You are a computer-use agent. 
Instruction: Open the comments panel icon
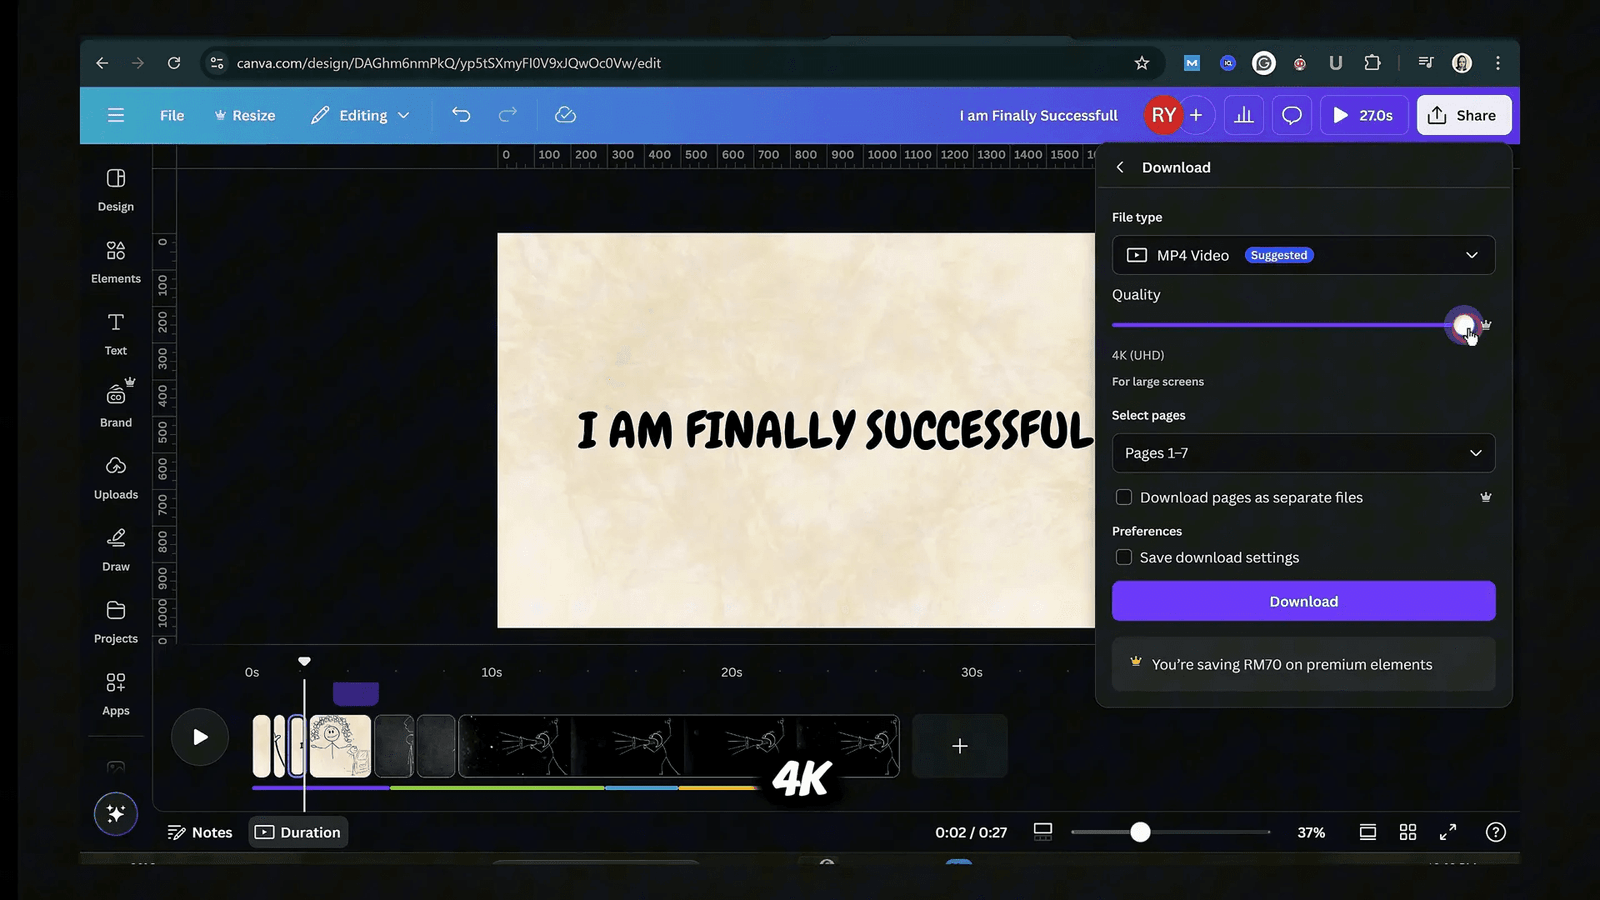pyautogui.click(x=1292, y=115)
